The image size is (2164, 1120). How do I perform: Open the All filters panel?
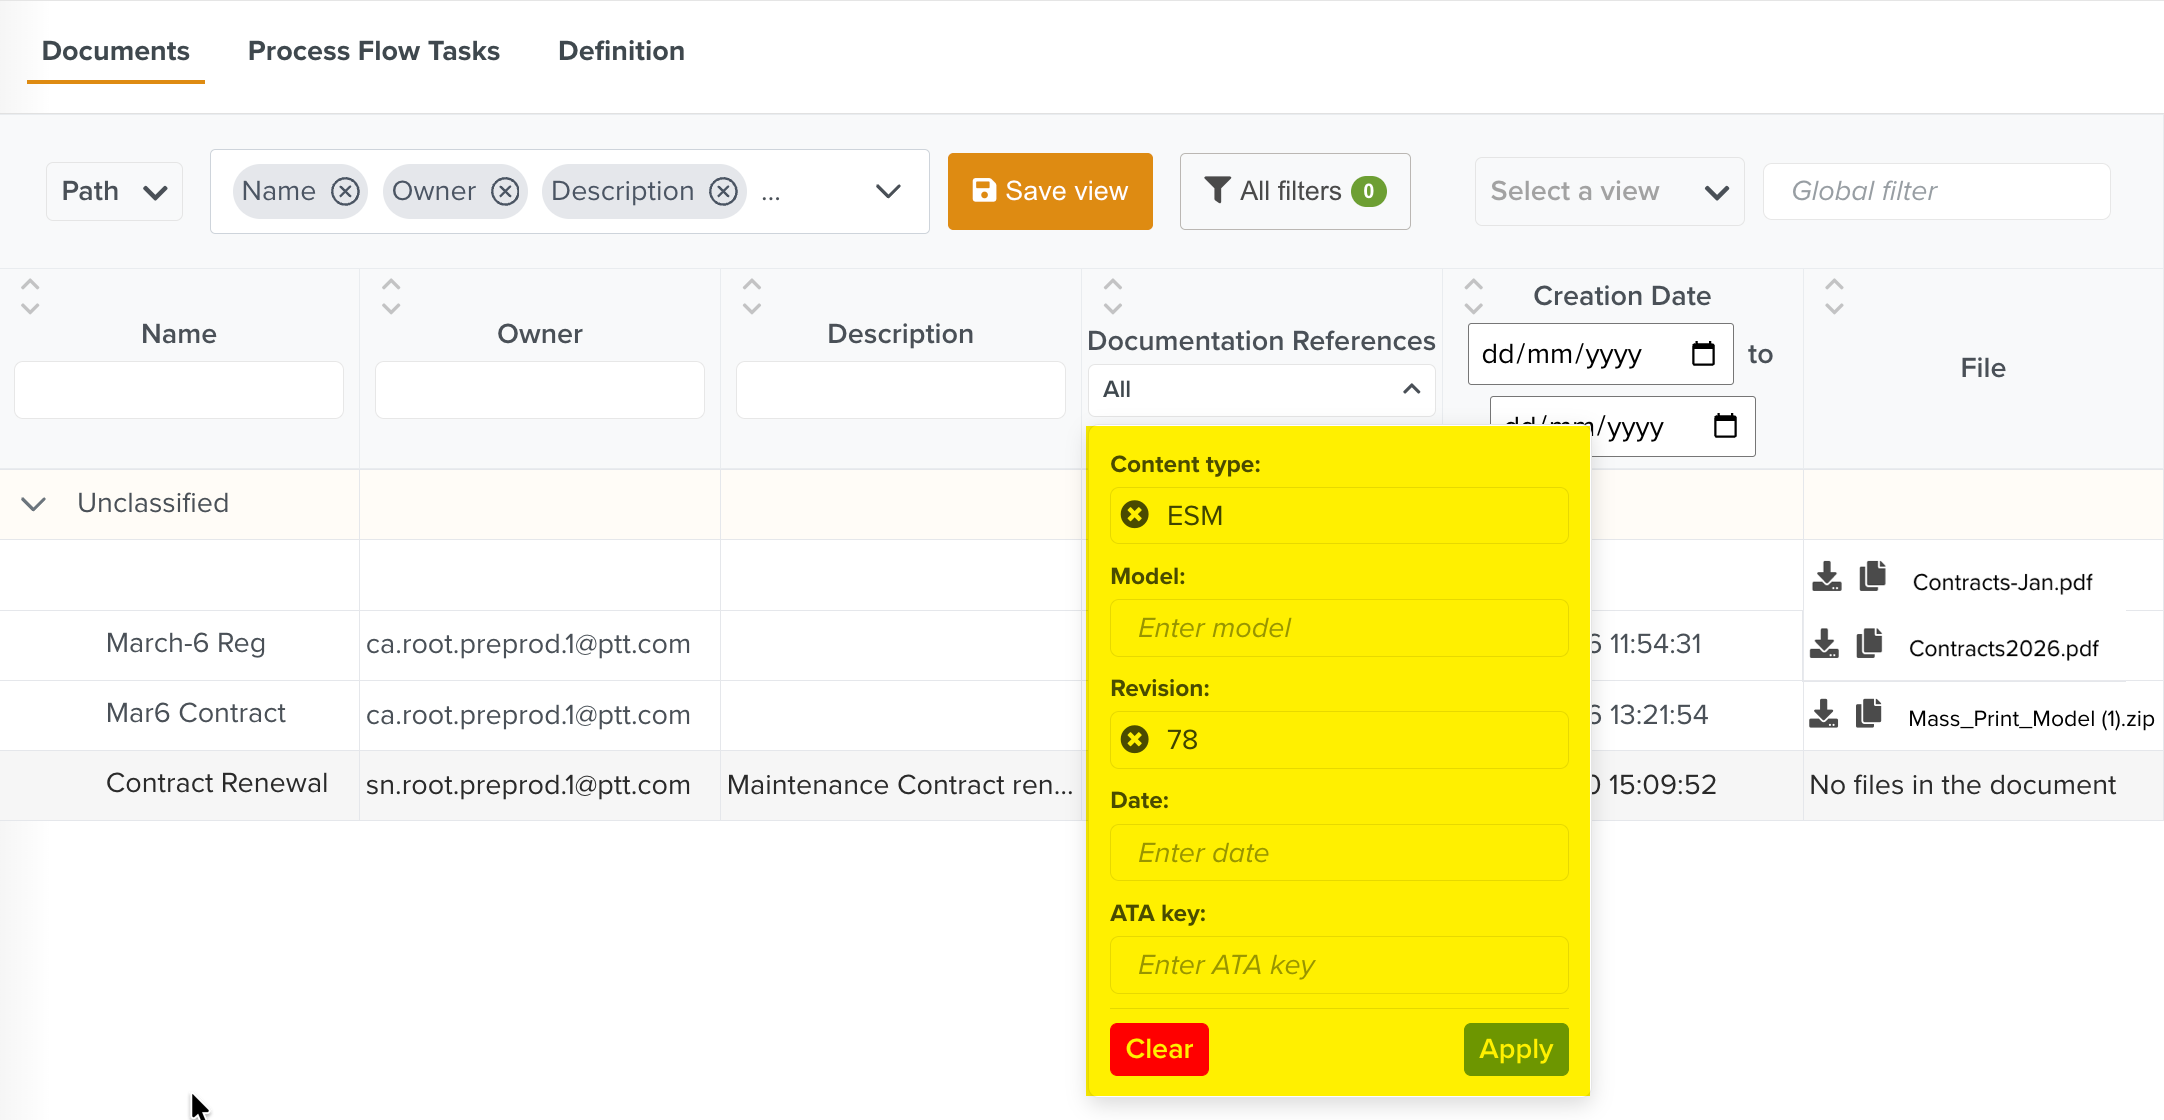(1295, 191)
